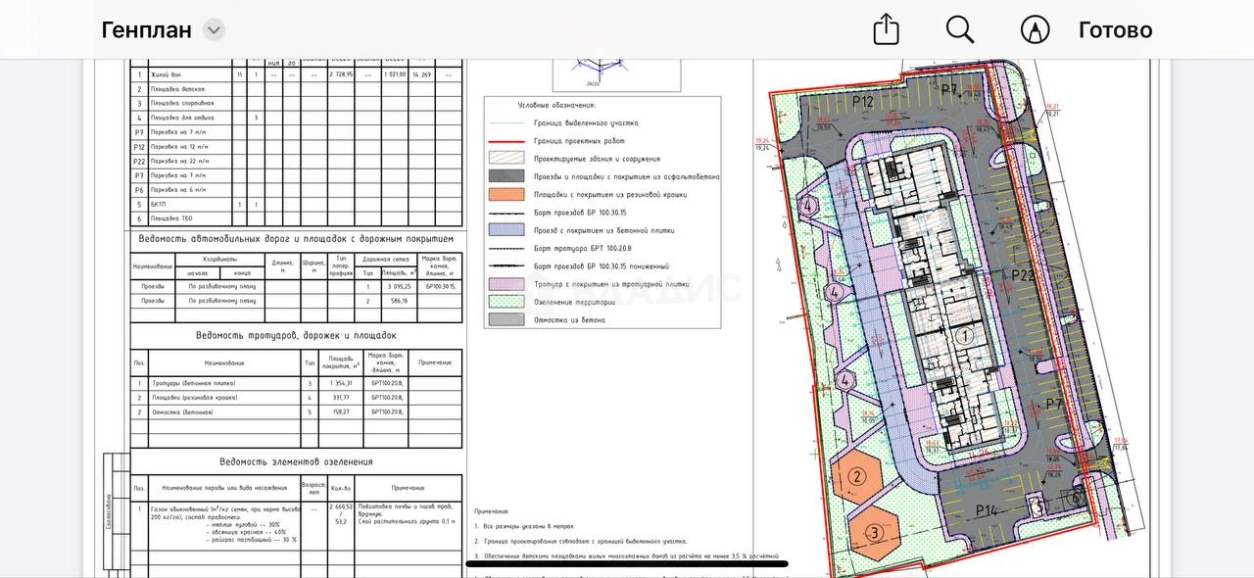Tap the Генплан document title
Image resolution: width=1254 pixels, height=578 pixels.
point(146,30)
